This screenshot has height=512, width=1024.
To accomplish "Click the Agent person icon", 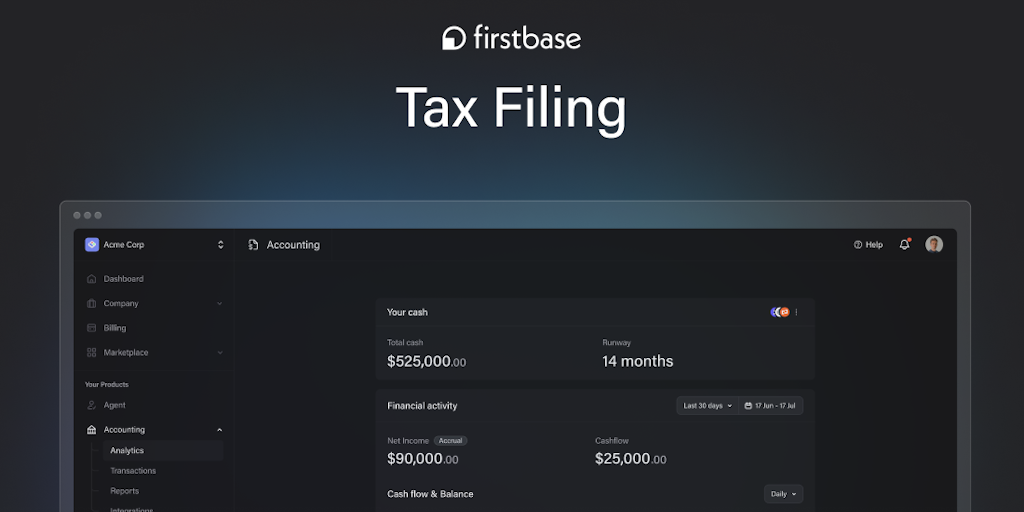I will pyautogui.click(x=92, y=405).
